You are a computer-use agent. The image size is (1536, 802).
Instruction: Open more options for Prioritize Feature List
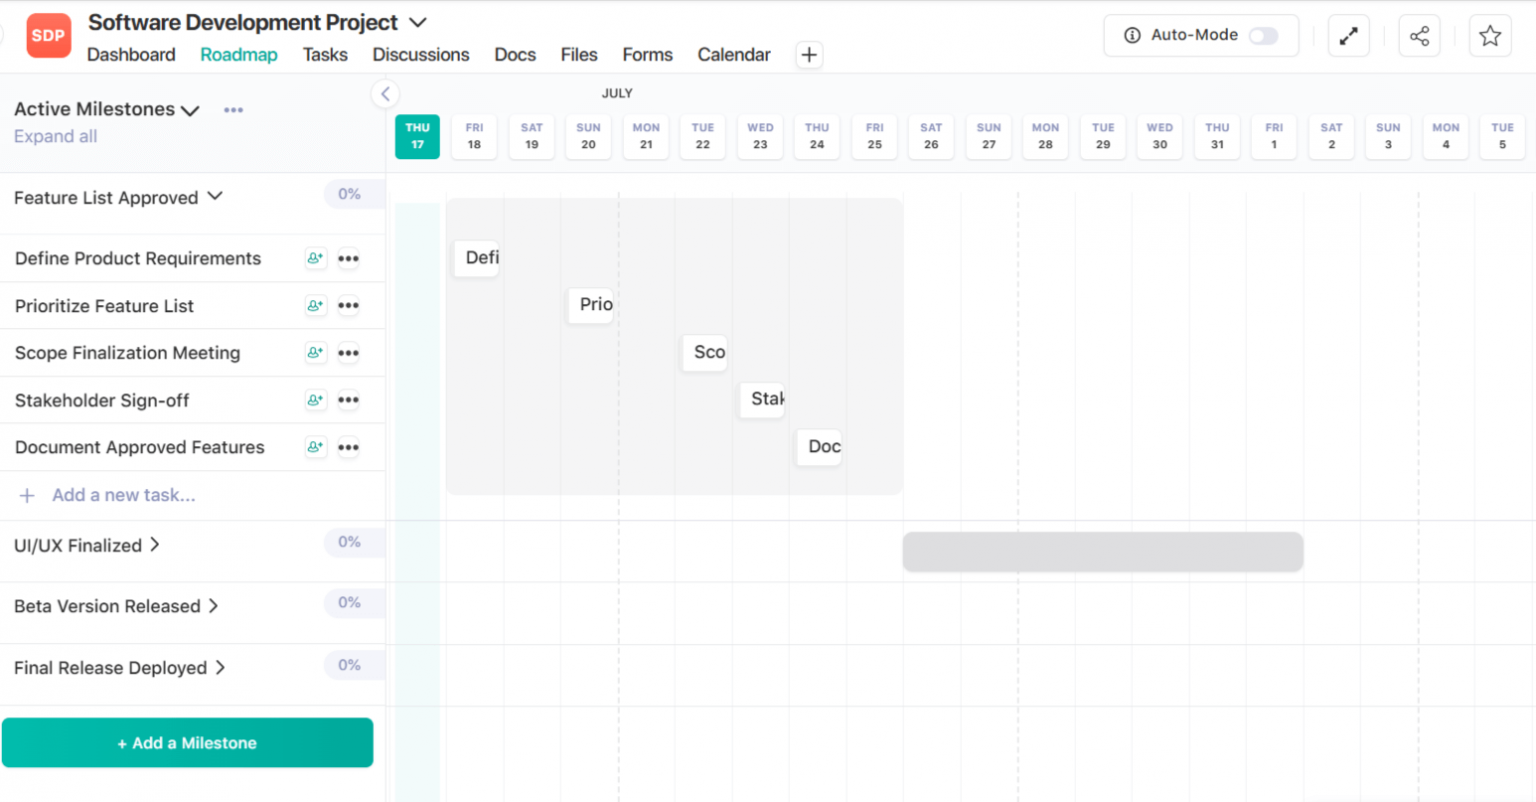coord(348,306)
